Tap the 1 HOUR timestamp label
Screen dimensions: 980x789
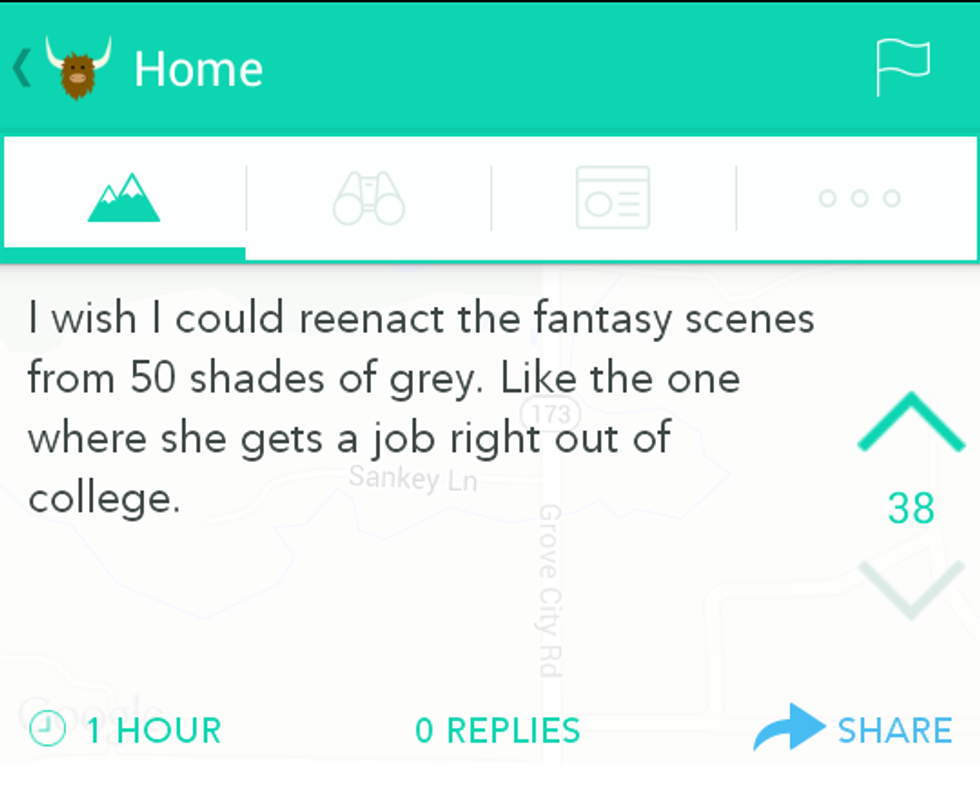pos(153,730)
